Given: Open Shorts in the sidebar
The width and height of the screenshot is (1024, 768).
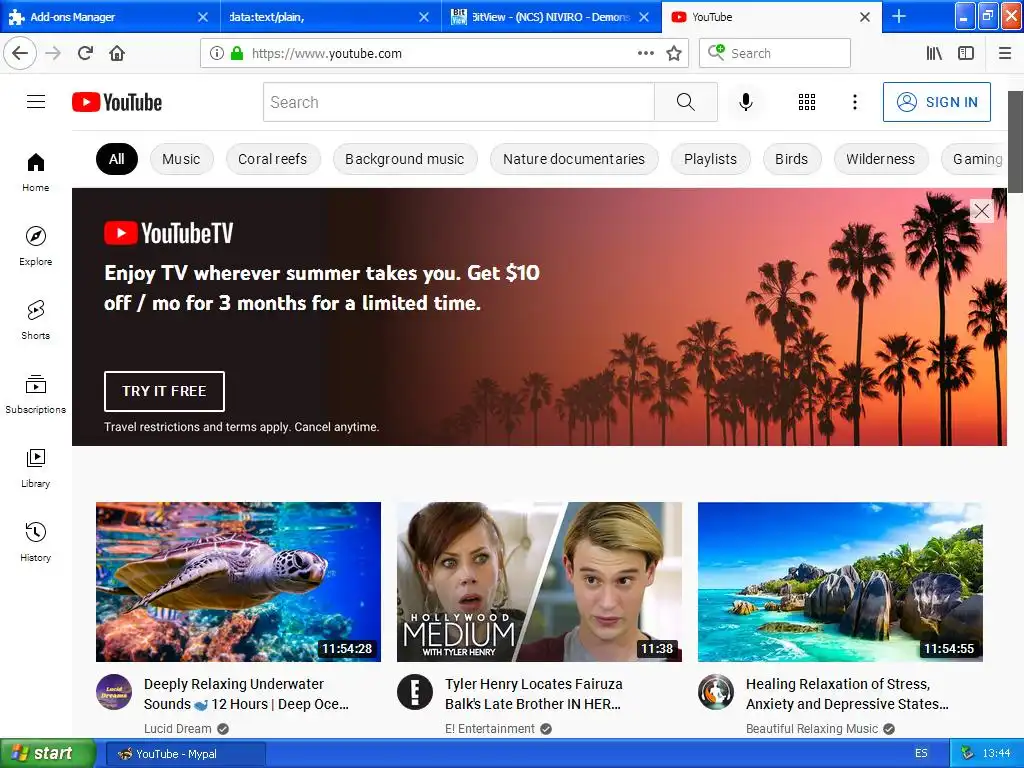Looking at the screenshot, I should [x=36, y=320].
